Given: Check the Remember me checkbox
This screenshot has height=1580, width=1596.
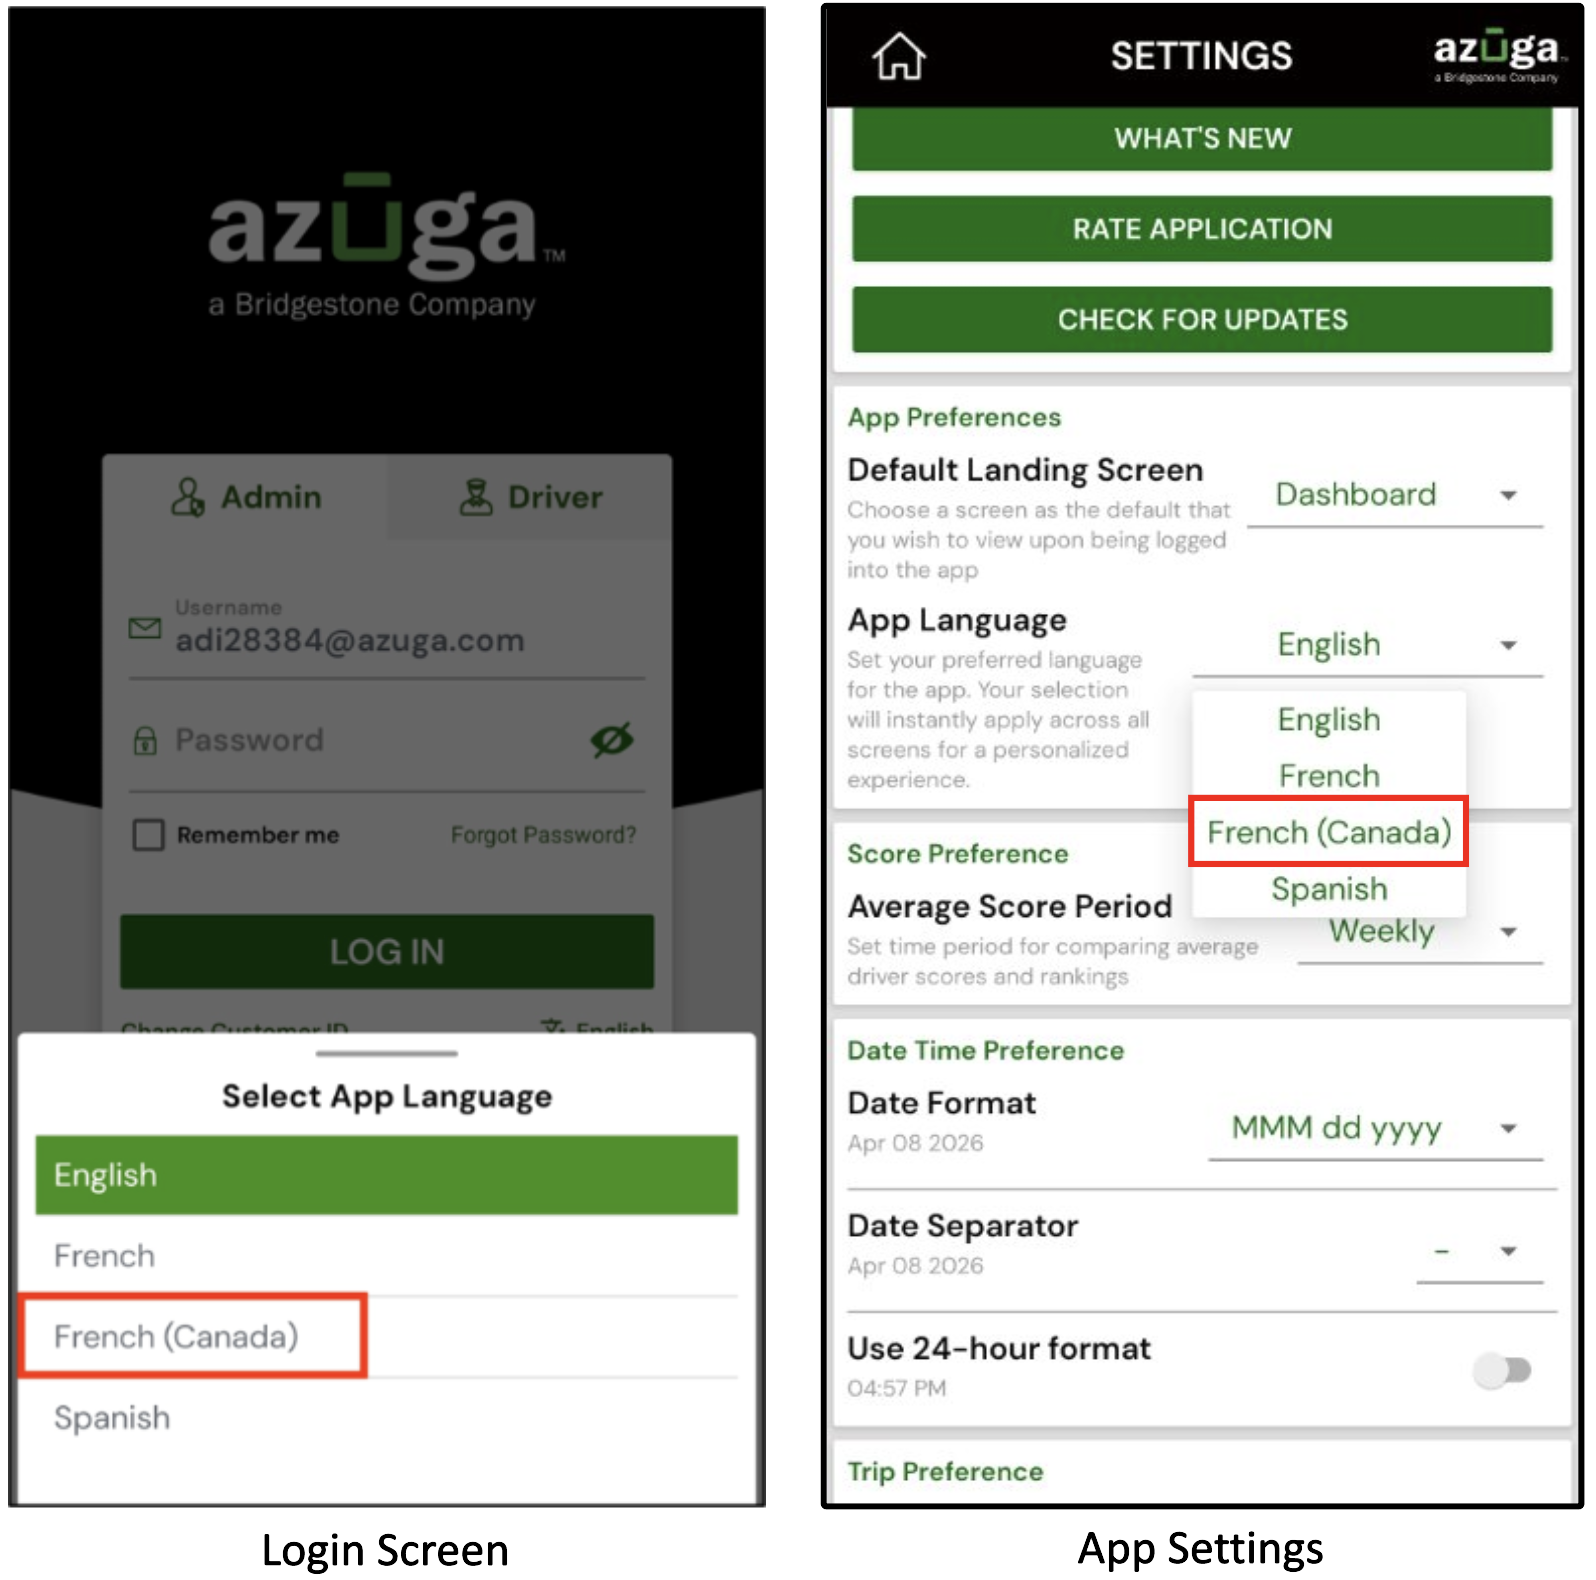Looking at the screenshot, I should tap(149, 835).
